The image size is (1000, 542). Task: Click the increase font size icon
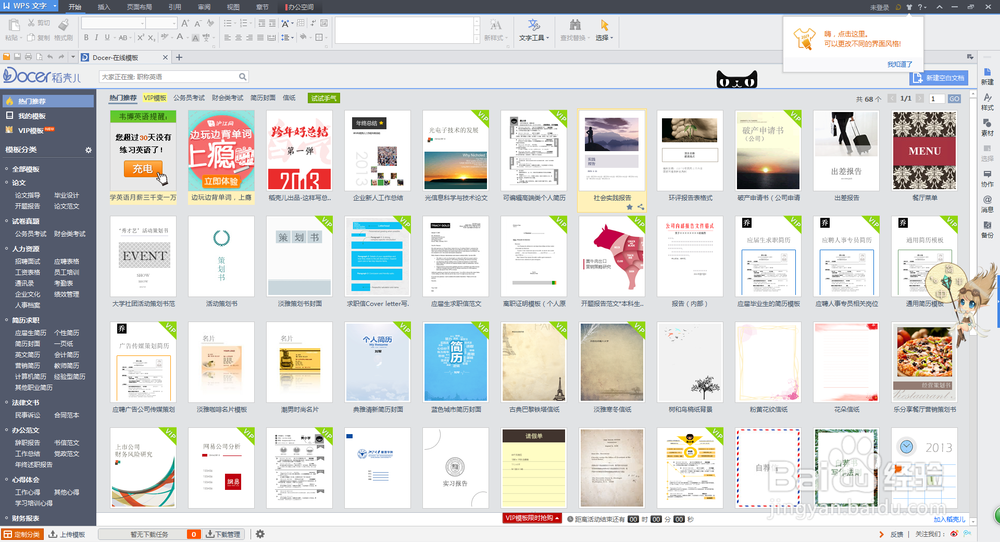coord(185,23)
